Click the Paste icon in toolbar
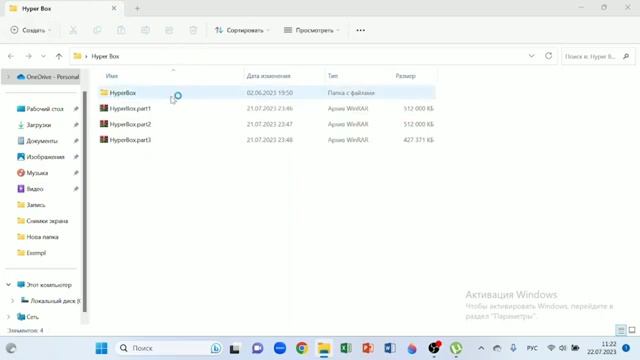Viewport: 640px width, 360px height. click(121, 30)
